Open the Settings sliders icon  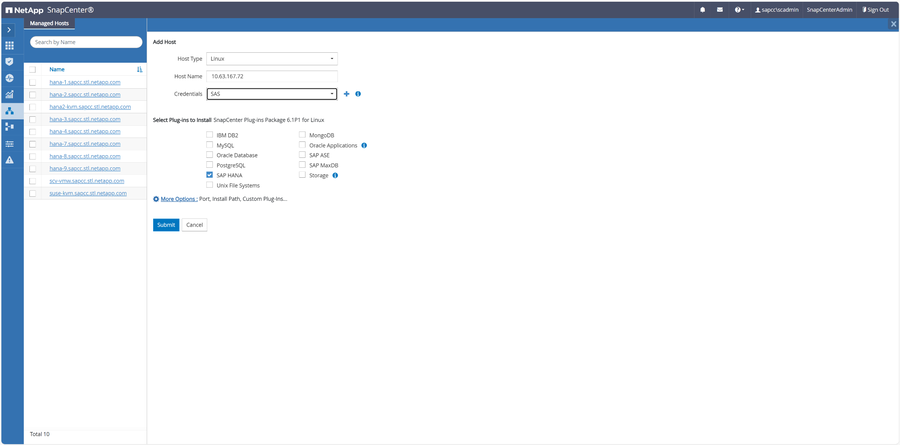click(x=9, y=144)
